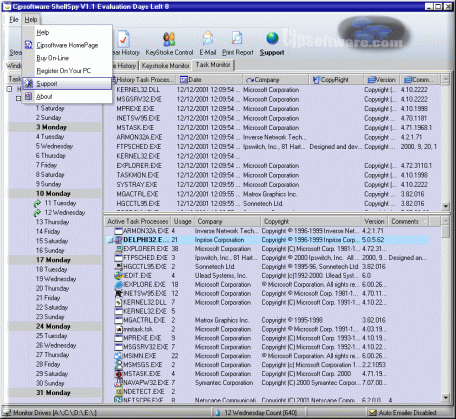Click the Clear History checkmark icon
Image resolution: width=456 pixels, height=419 pixels.
point(124,39)
